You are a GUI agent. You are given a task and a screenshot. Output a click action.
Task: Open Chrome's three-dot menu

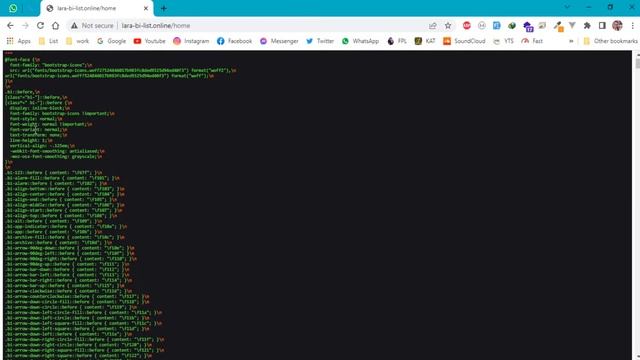(632, 25)
